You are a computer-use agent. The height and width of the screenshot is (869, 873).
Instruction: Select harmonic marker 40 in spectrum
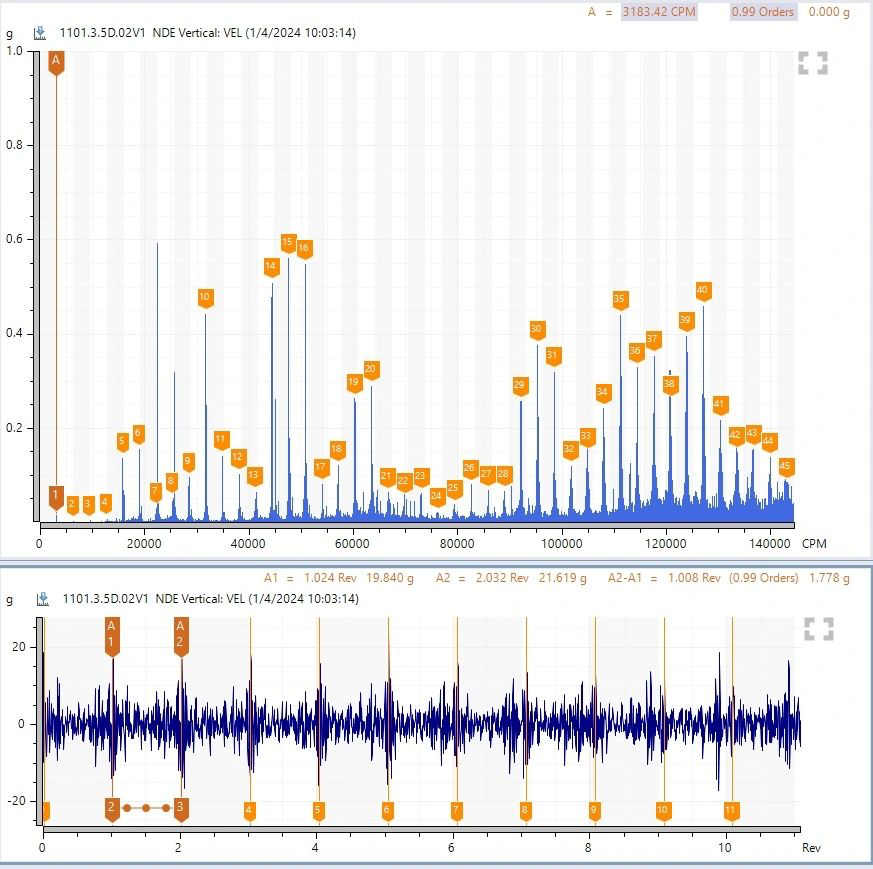click(x=703, y=291)
